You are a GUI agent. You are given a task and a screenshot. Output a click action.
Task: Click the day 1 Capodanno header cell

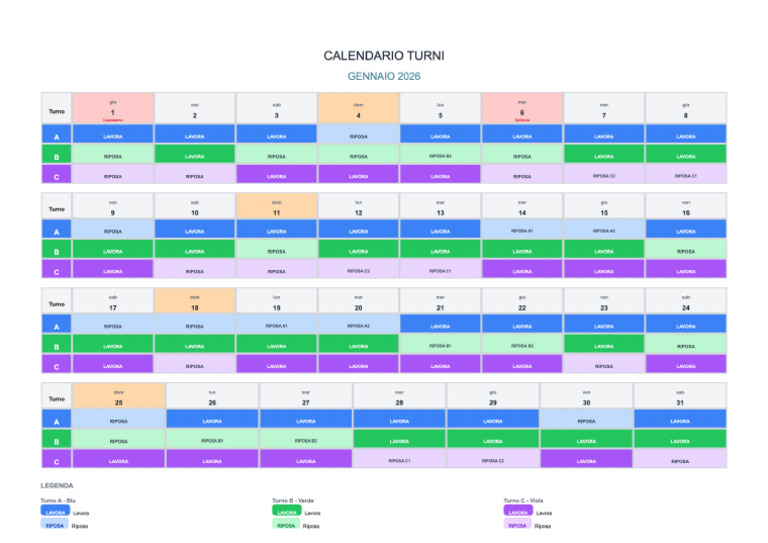pos(113,108)
